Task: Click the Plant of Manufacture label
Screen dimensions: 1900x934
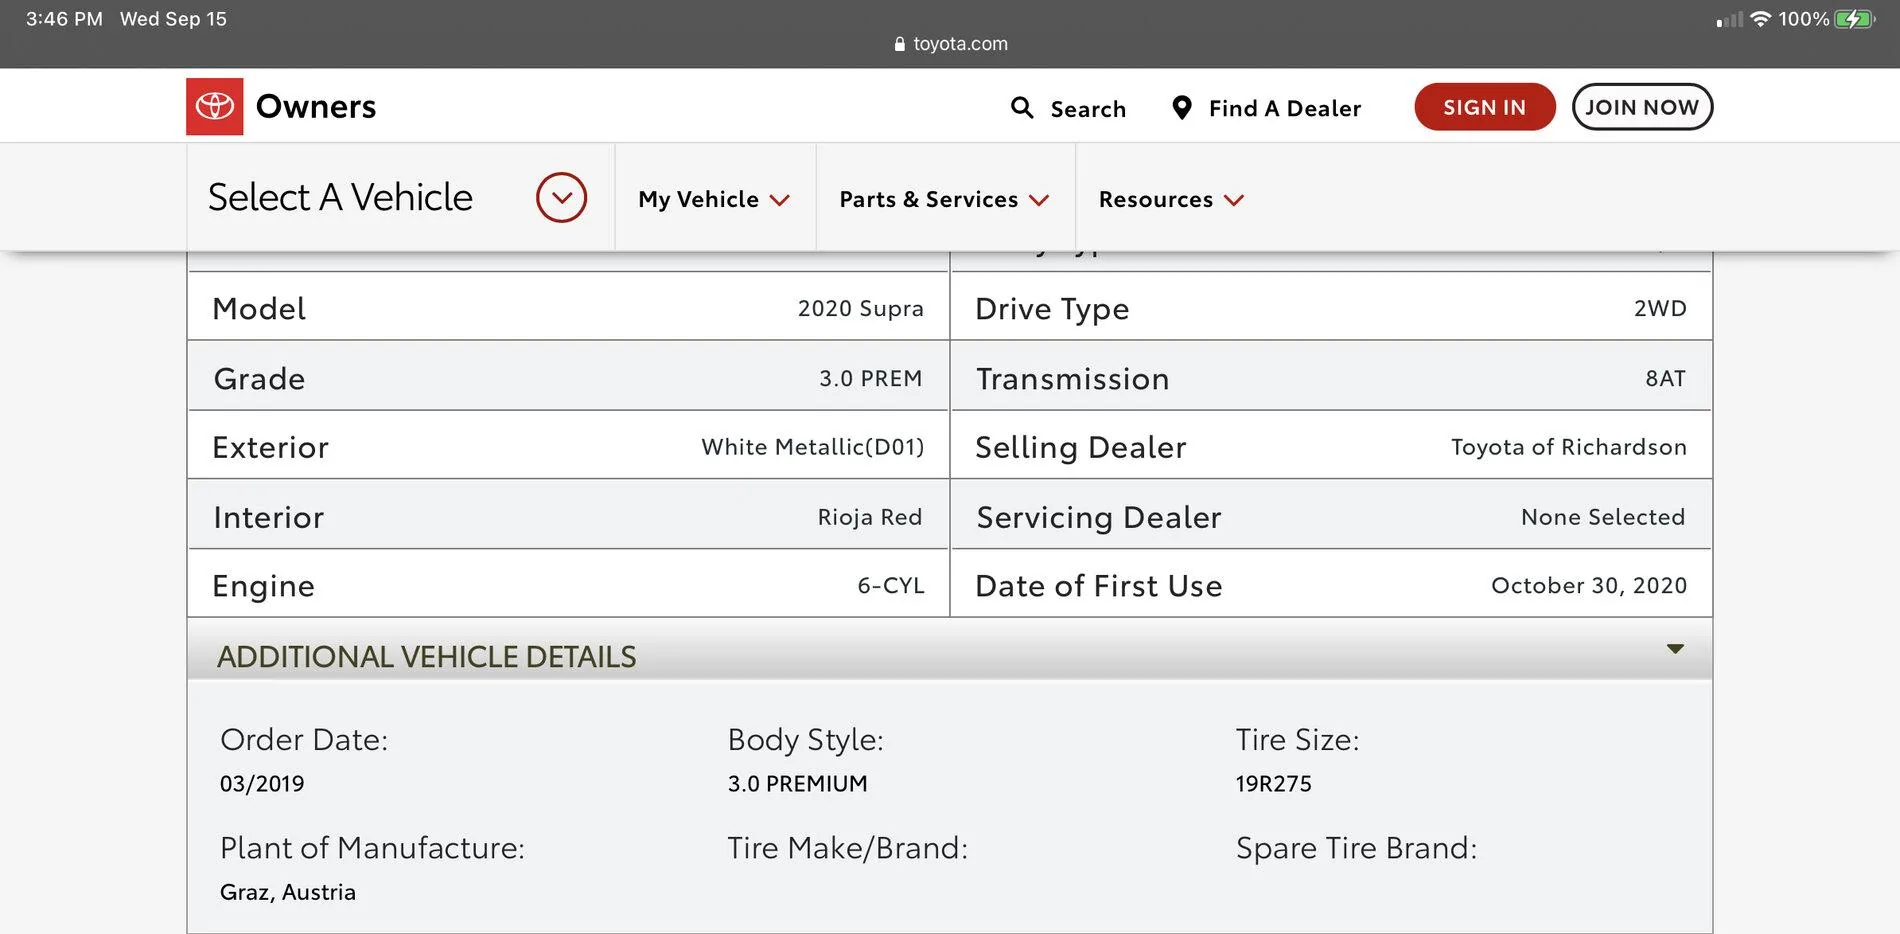Action: coord(372,847)
